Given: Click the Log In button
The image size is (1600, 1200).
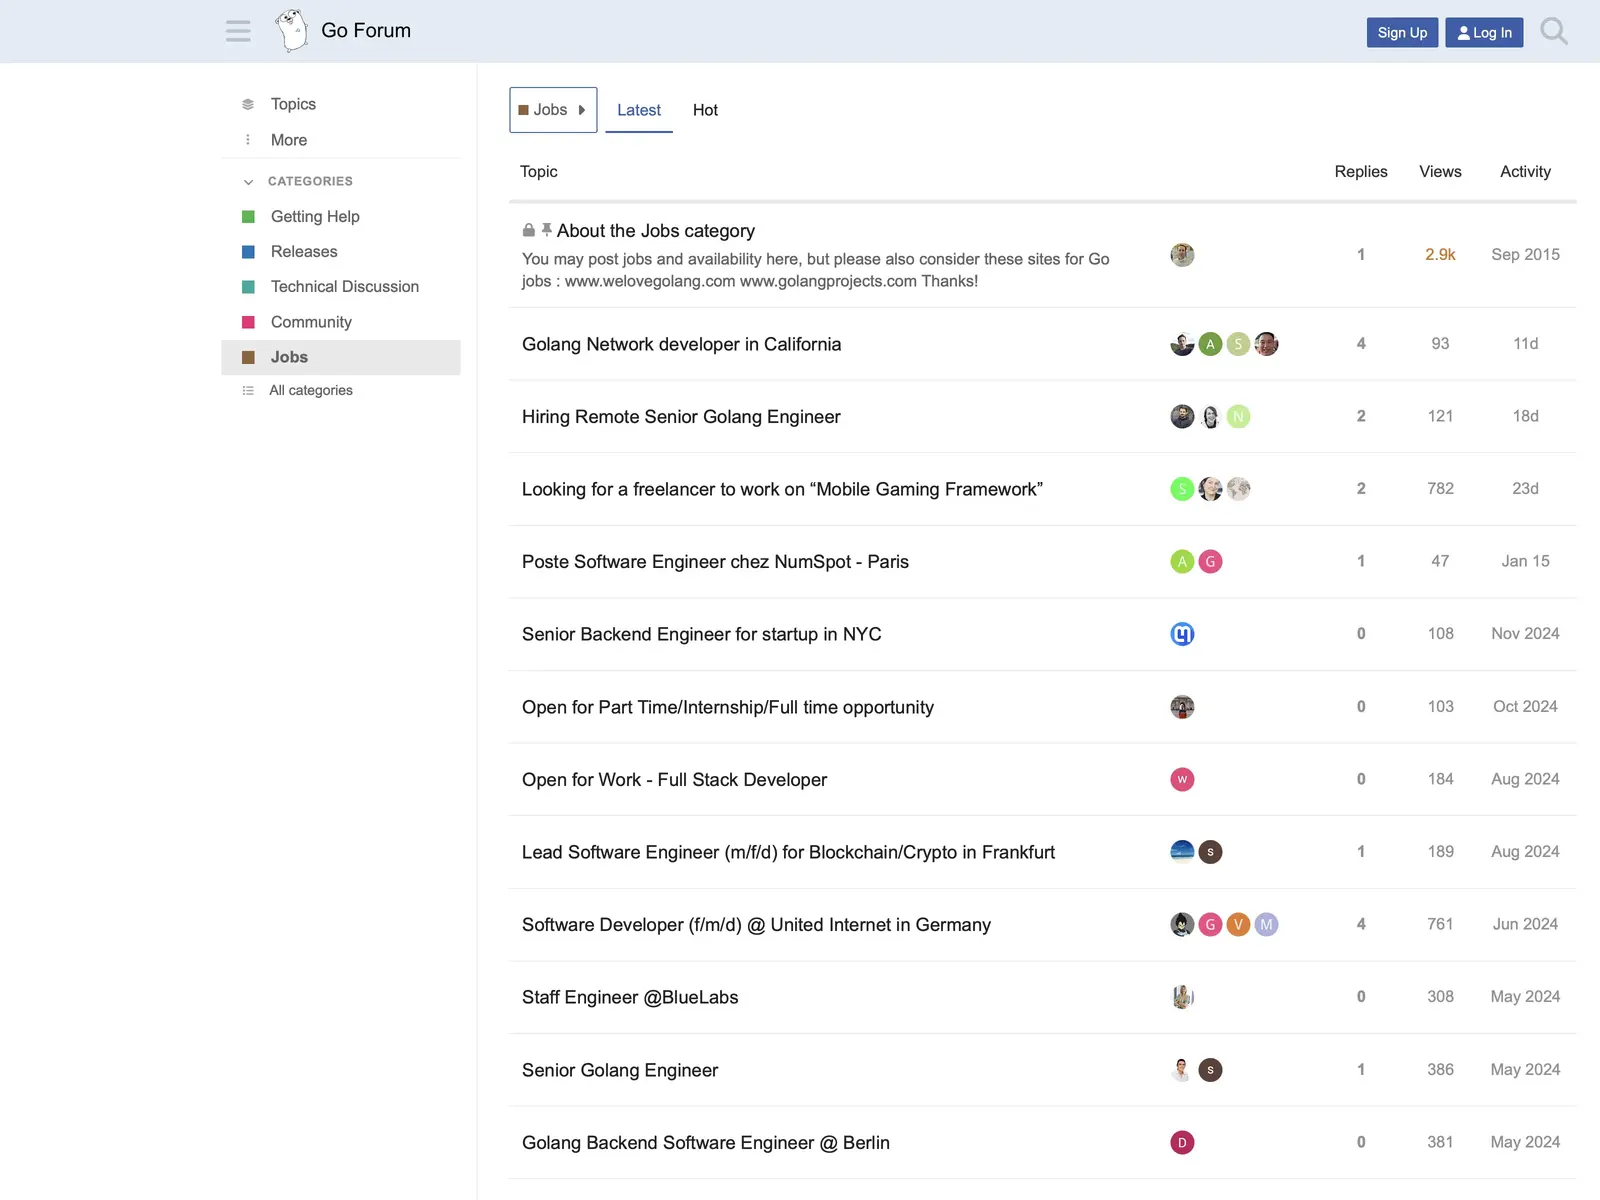Looking at the screenshot, I should pos(1484,33).
